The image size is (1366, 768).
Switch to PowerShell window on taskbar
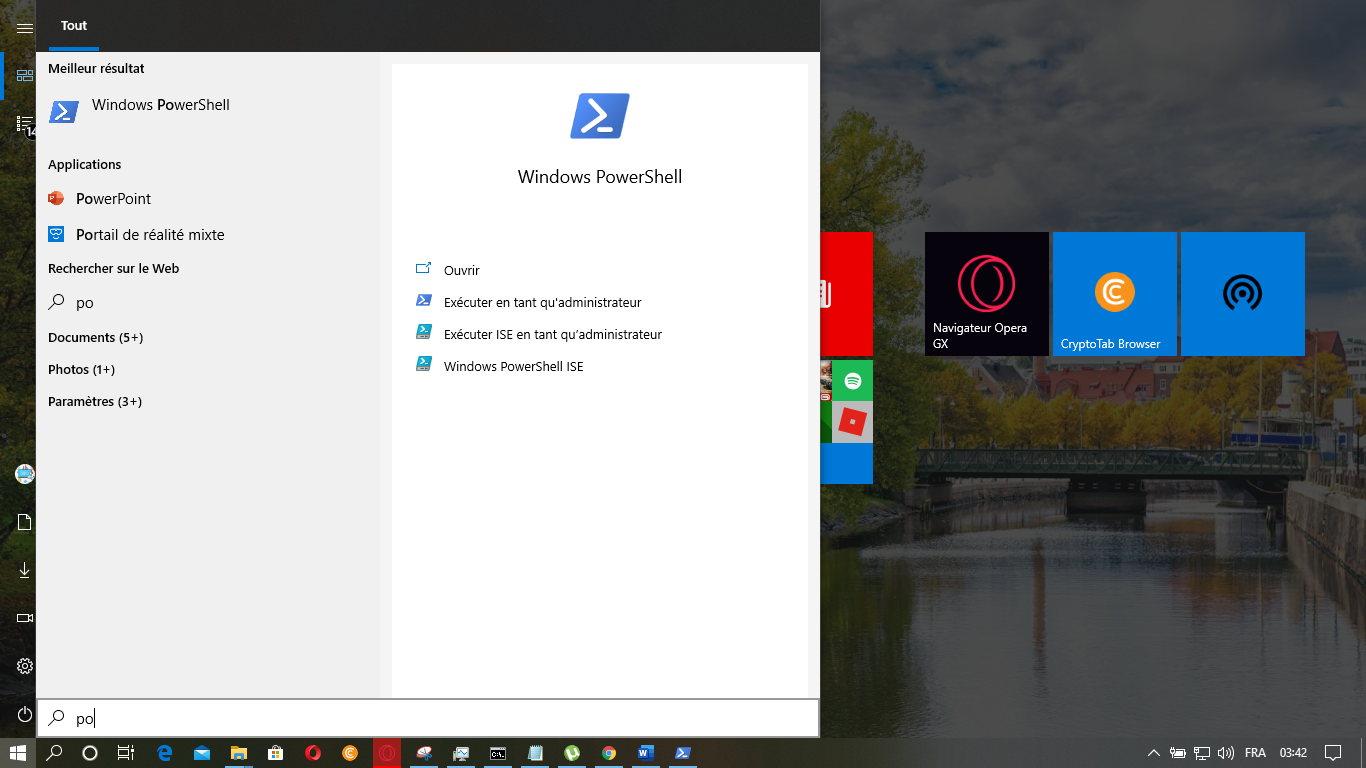click(683, 753)
